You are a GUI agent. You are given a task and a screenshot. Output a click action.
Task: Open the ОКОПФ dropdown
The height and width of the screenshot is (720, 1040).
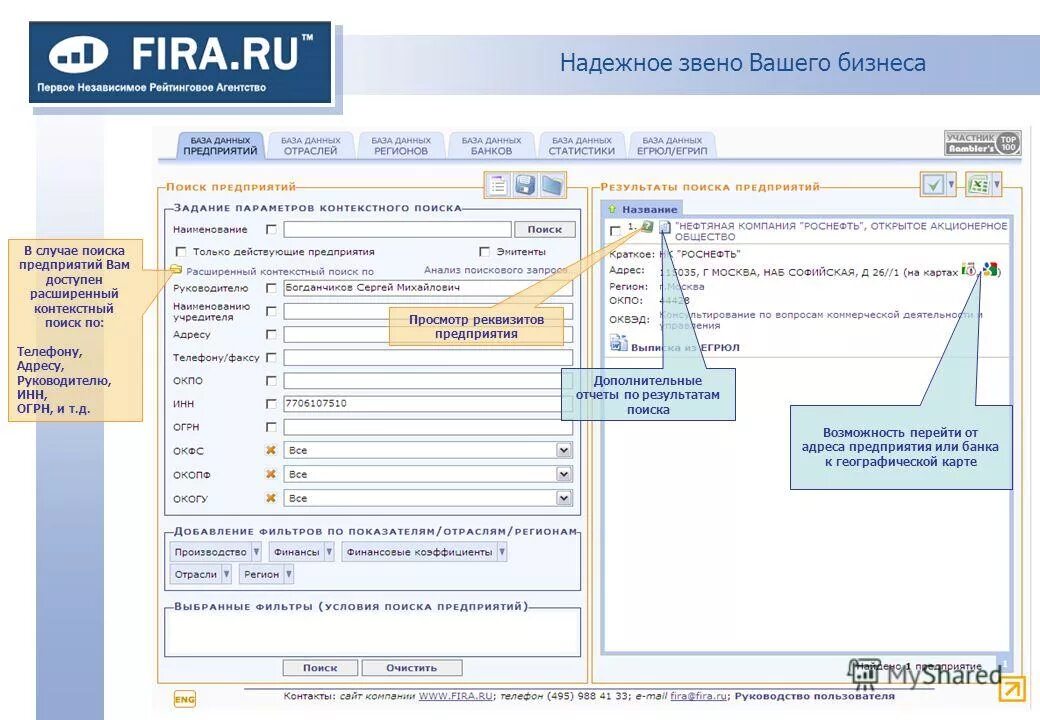pos(563,474)
